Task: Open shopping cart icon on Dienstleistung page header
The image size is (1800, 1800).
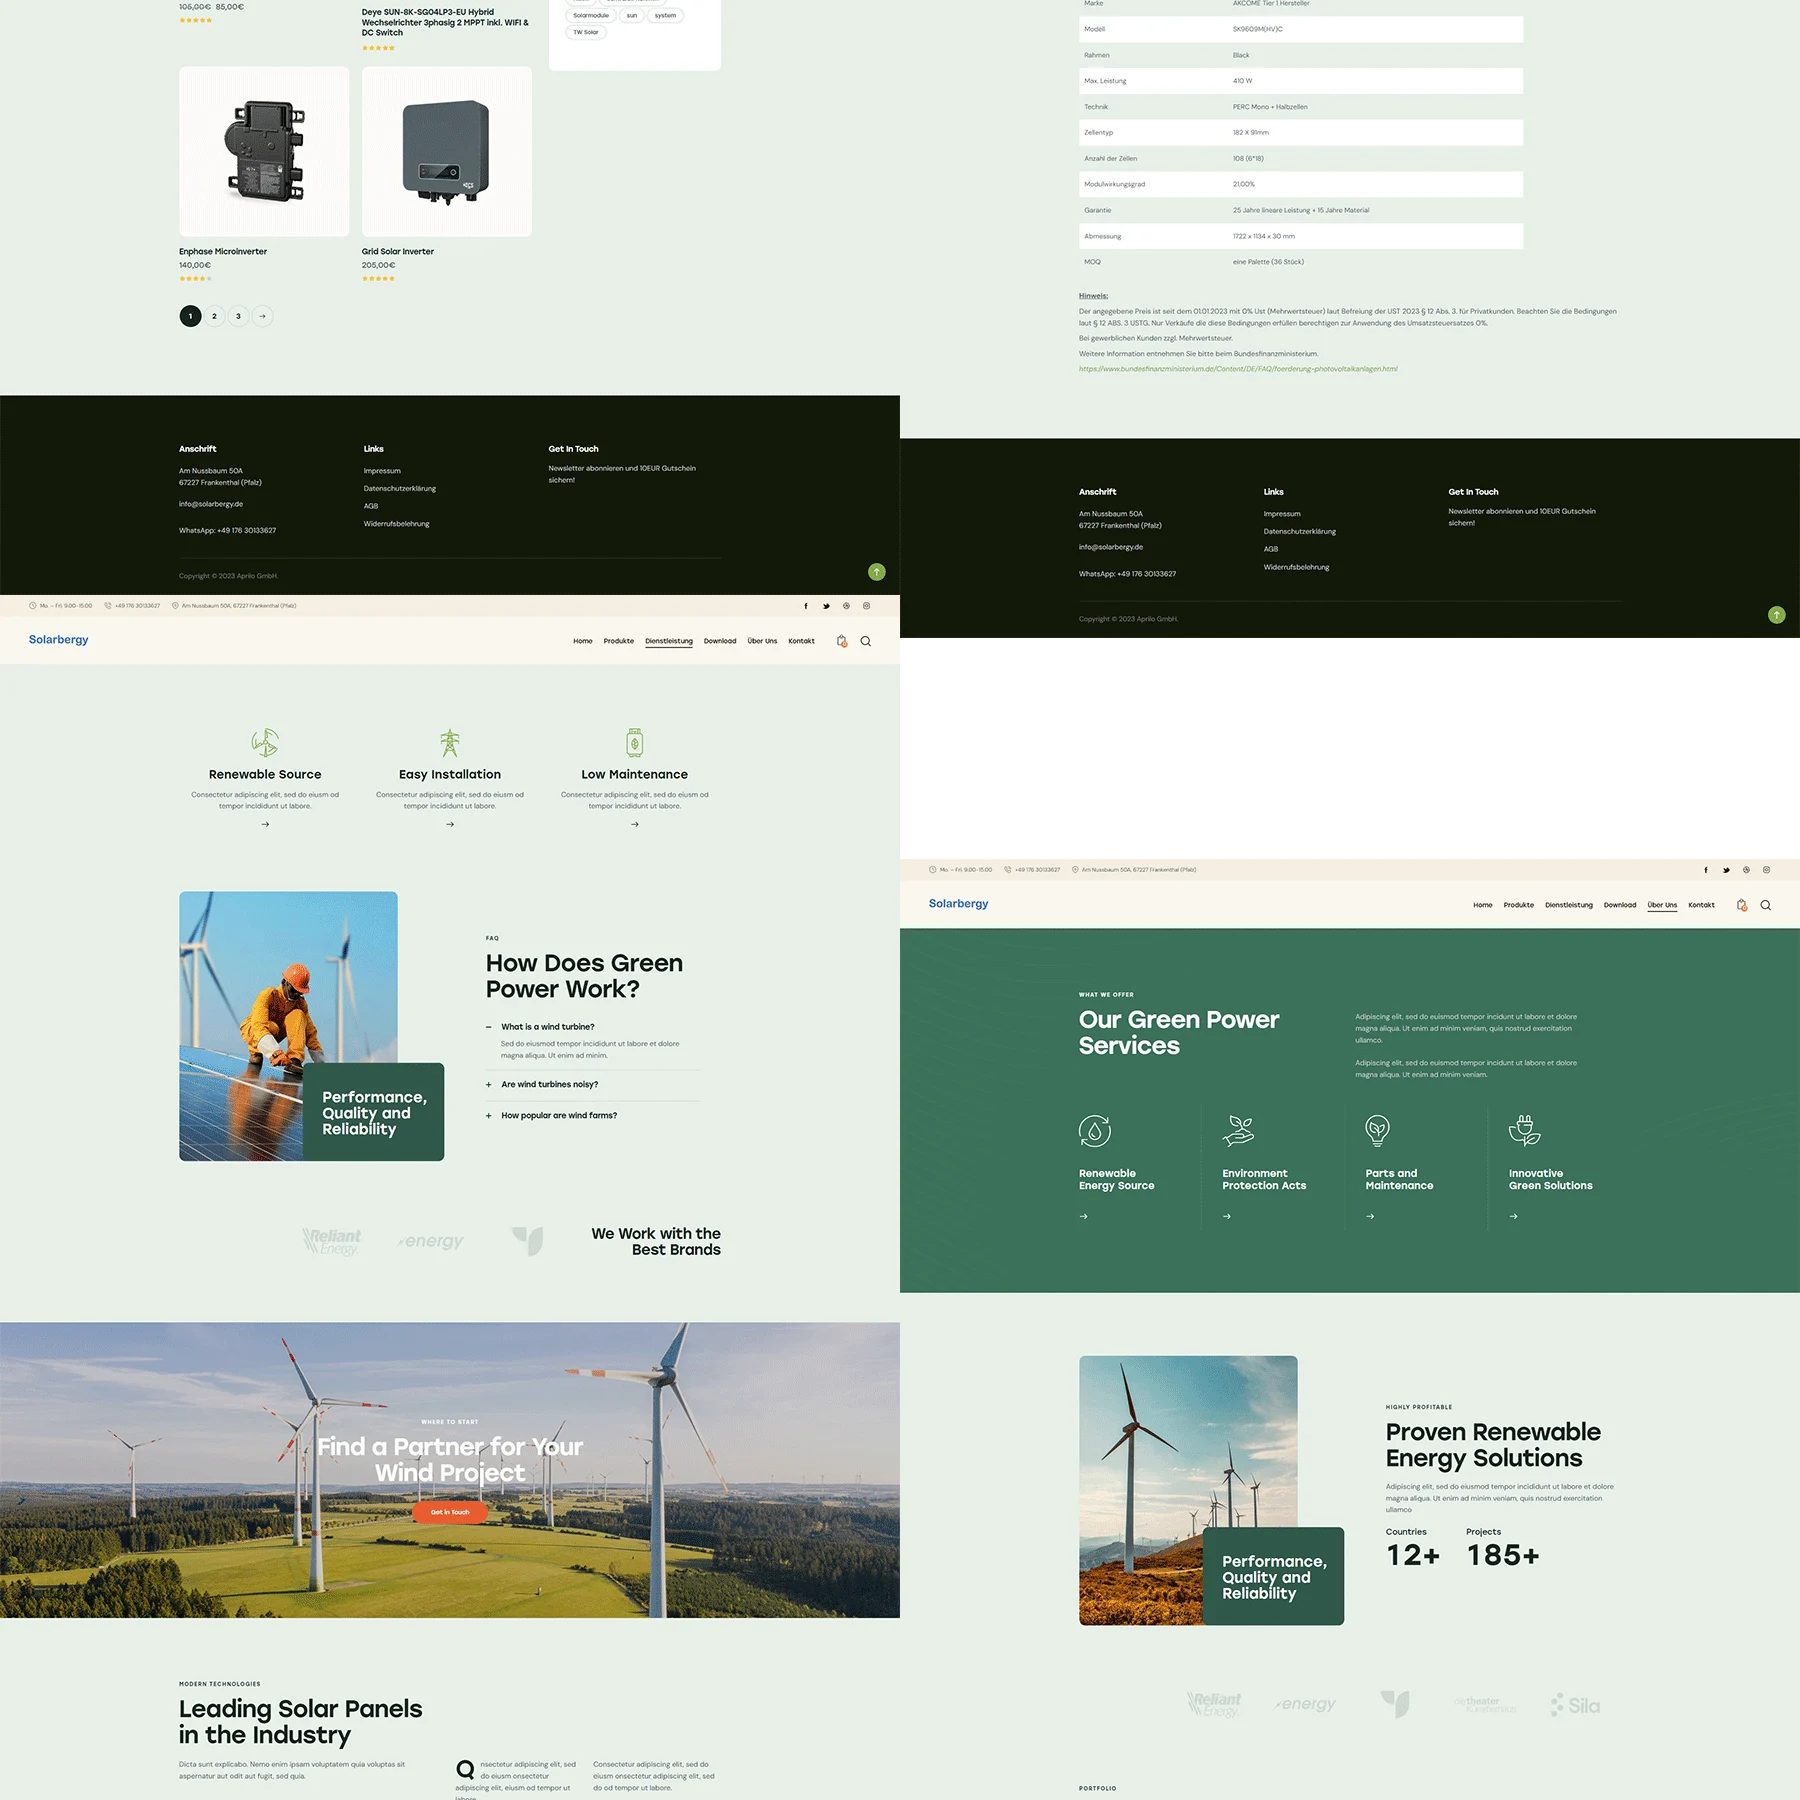Action: click(842, 641)
